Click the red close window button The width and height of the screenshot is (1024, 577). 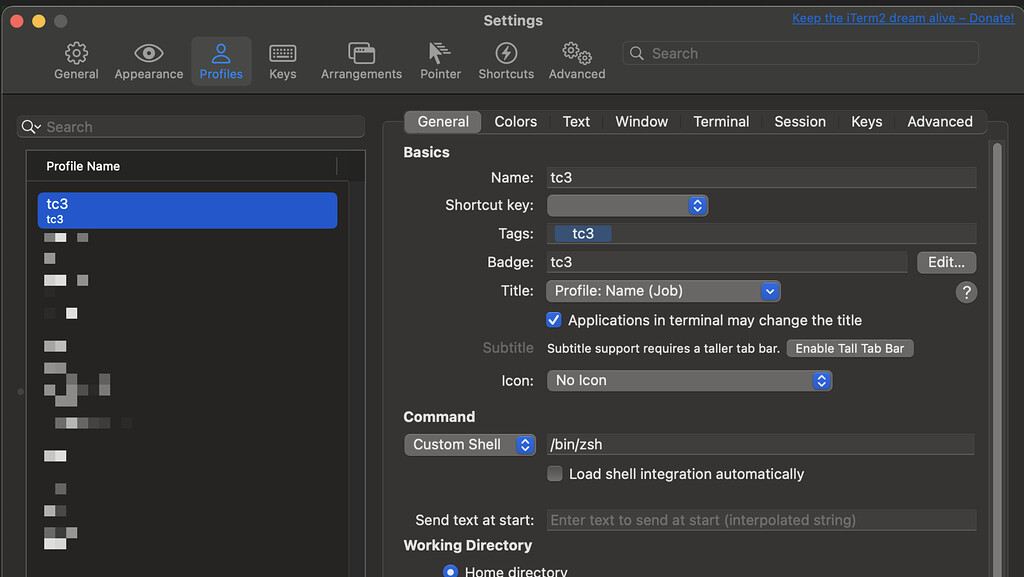17,21
